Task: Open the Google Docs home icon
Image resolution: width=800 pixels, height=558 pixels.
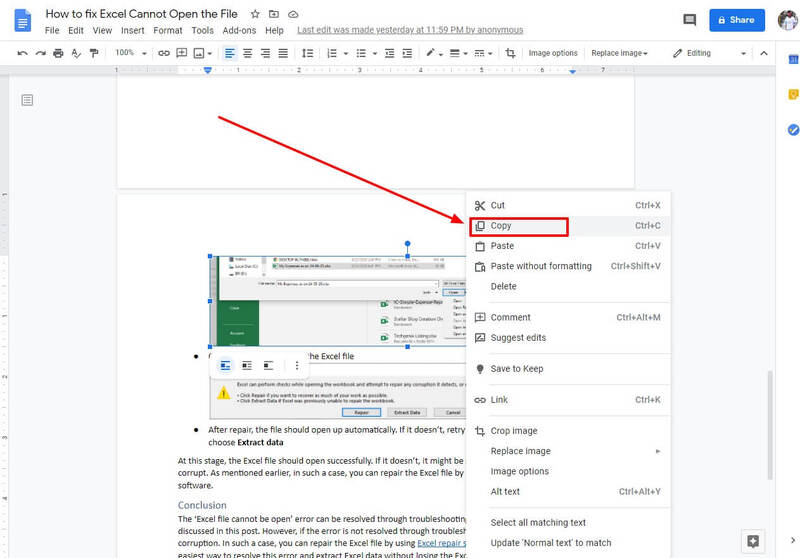Action: [x=23, y=20]
